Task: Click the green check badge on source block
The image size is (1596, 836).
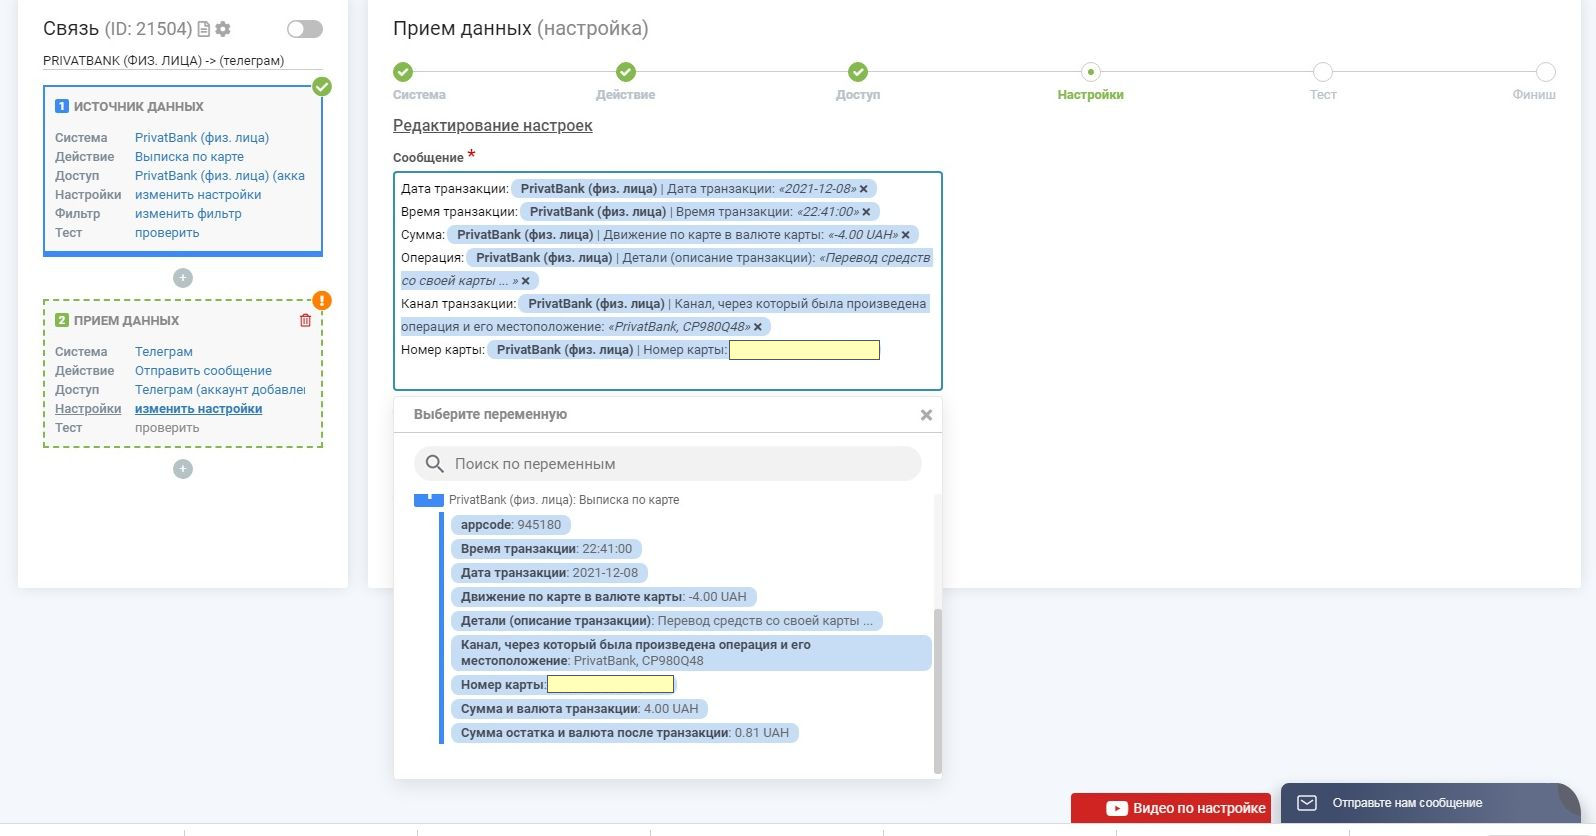Action: tap(322, 87)
